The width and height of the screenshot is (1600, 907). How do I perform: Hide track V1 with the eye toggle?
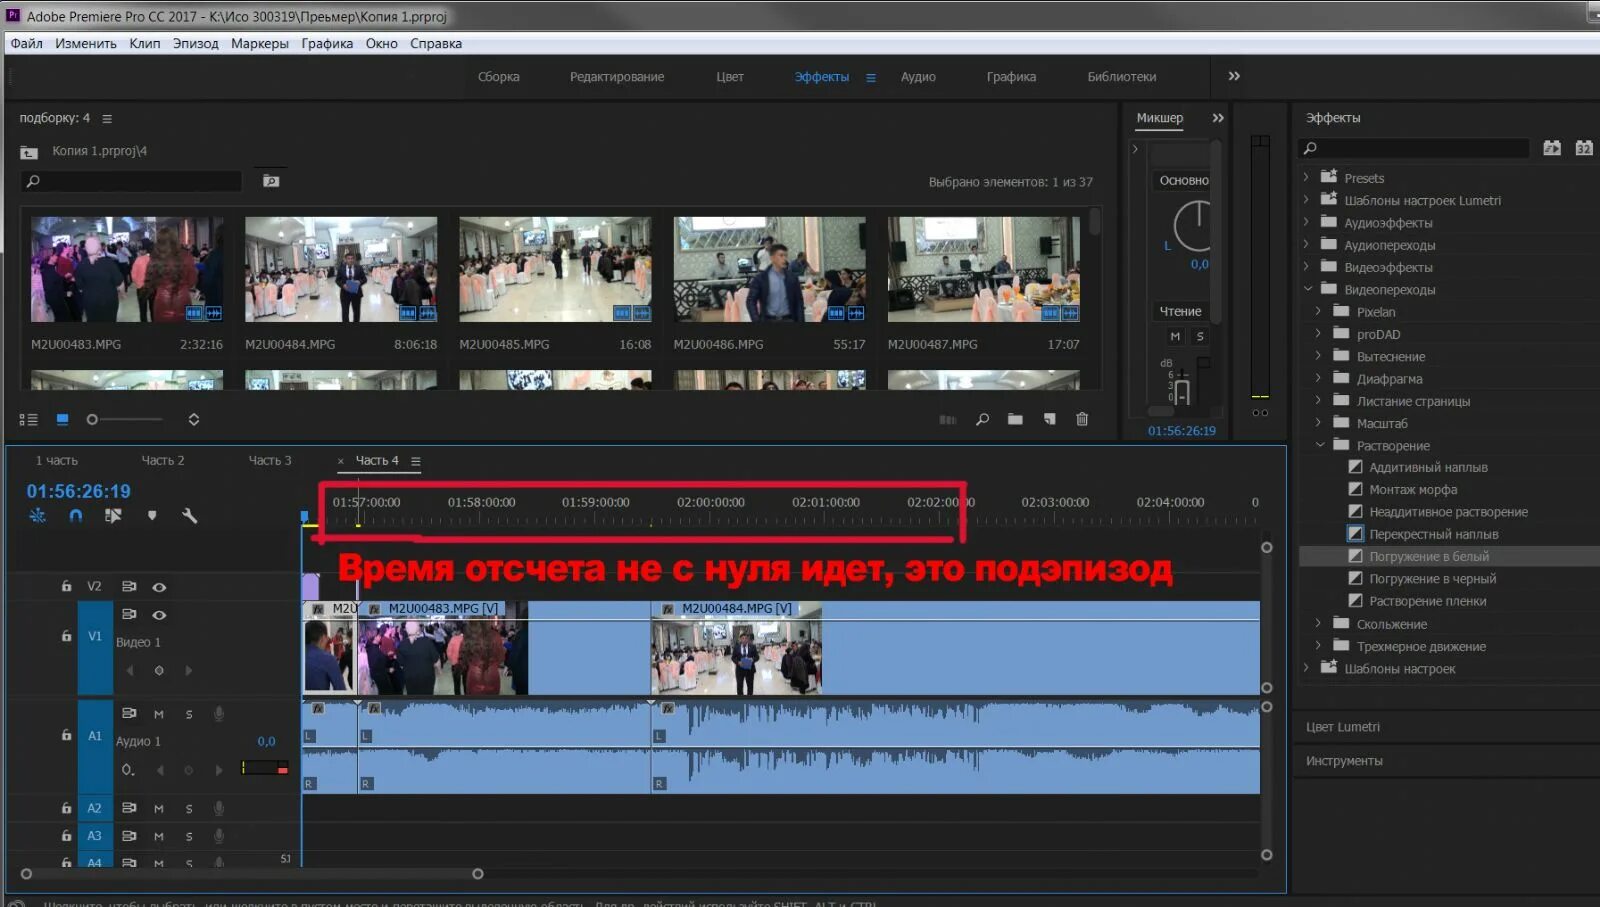coord(159,615)
